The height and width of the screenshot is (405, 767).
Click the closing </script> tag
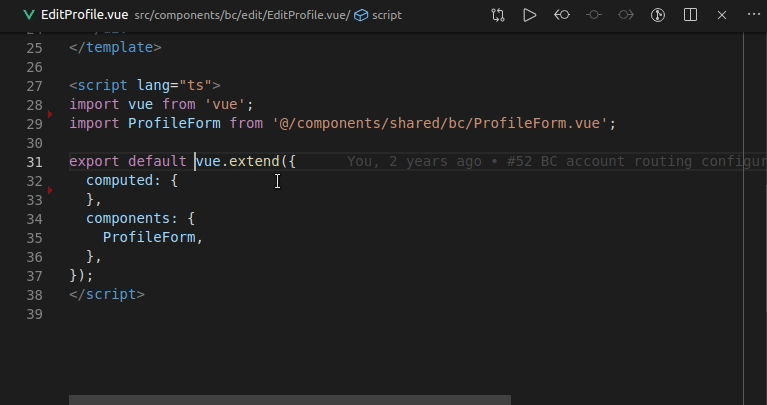pyautogui.click(x=107, y=294)
